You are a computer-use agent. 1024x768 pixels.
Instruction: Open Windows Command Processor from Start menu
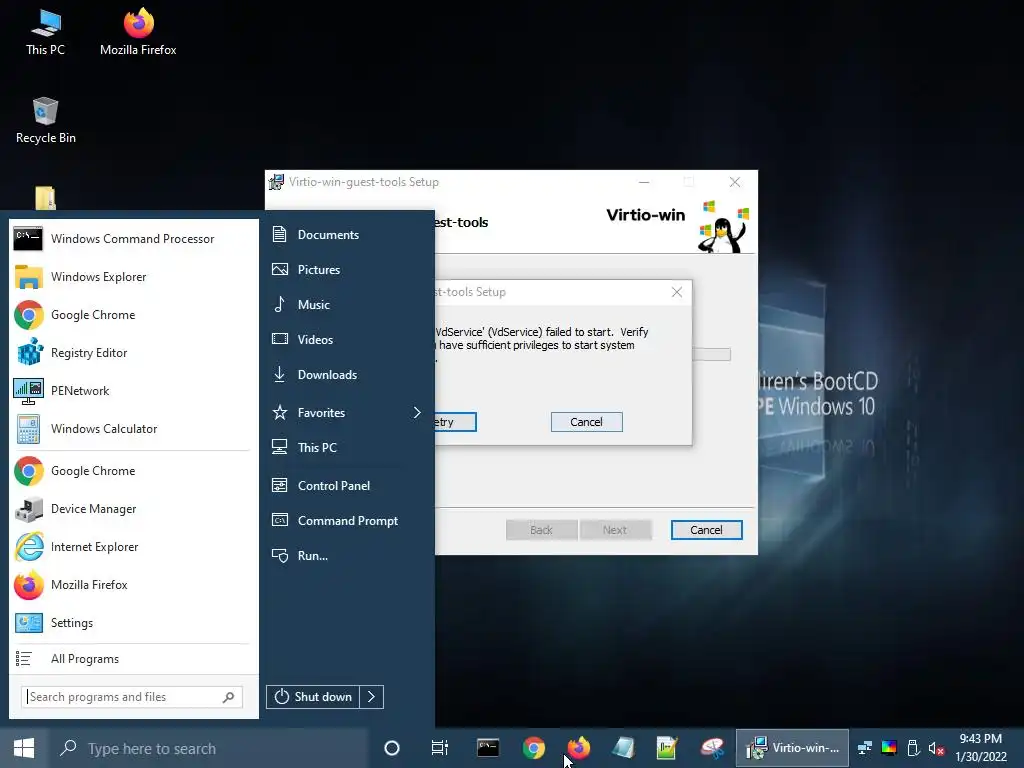(133, 239)
